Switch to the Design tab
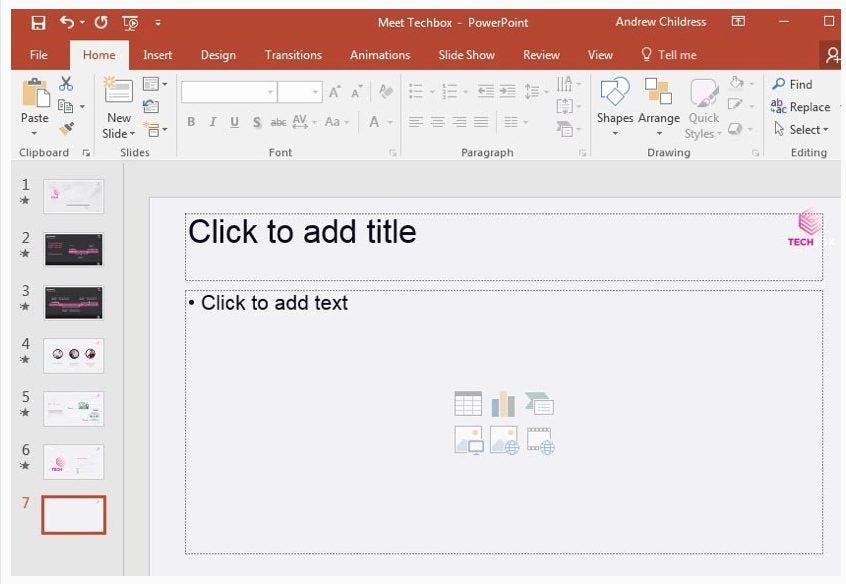The height and width of the screenshot is (584, 846). coord(218,55)
